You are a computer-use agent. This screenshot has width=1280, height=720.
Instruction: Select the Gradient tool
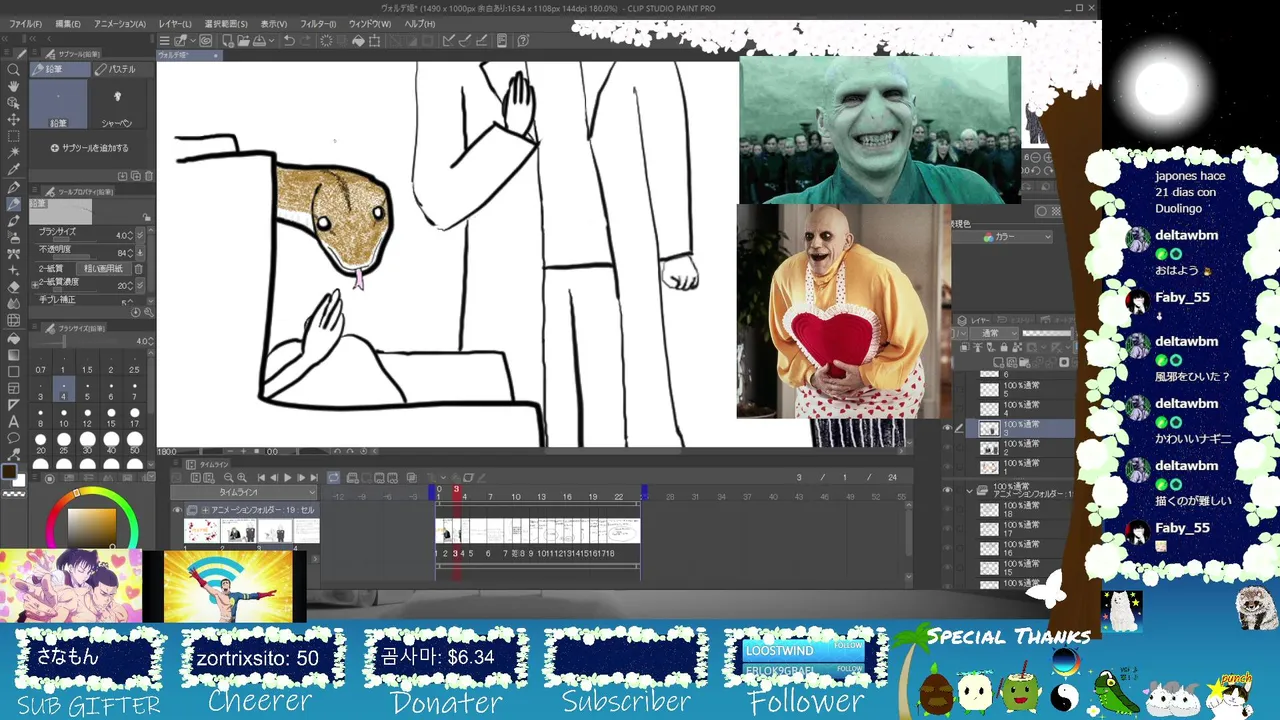(x=14, y=354)
